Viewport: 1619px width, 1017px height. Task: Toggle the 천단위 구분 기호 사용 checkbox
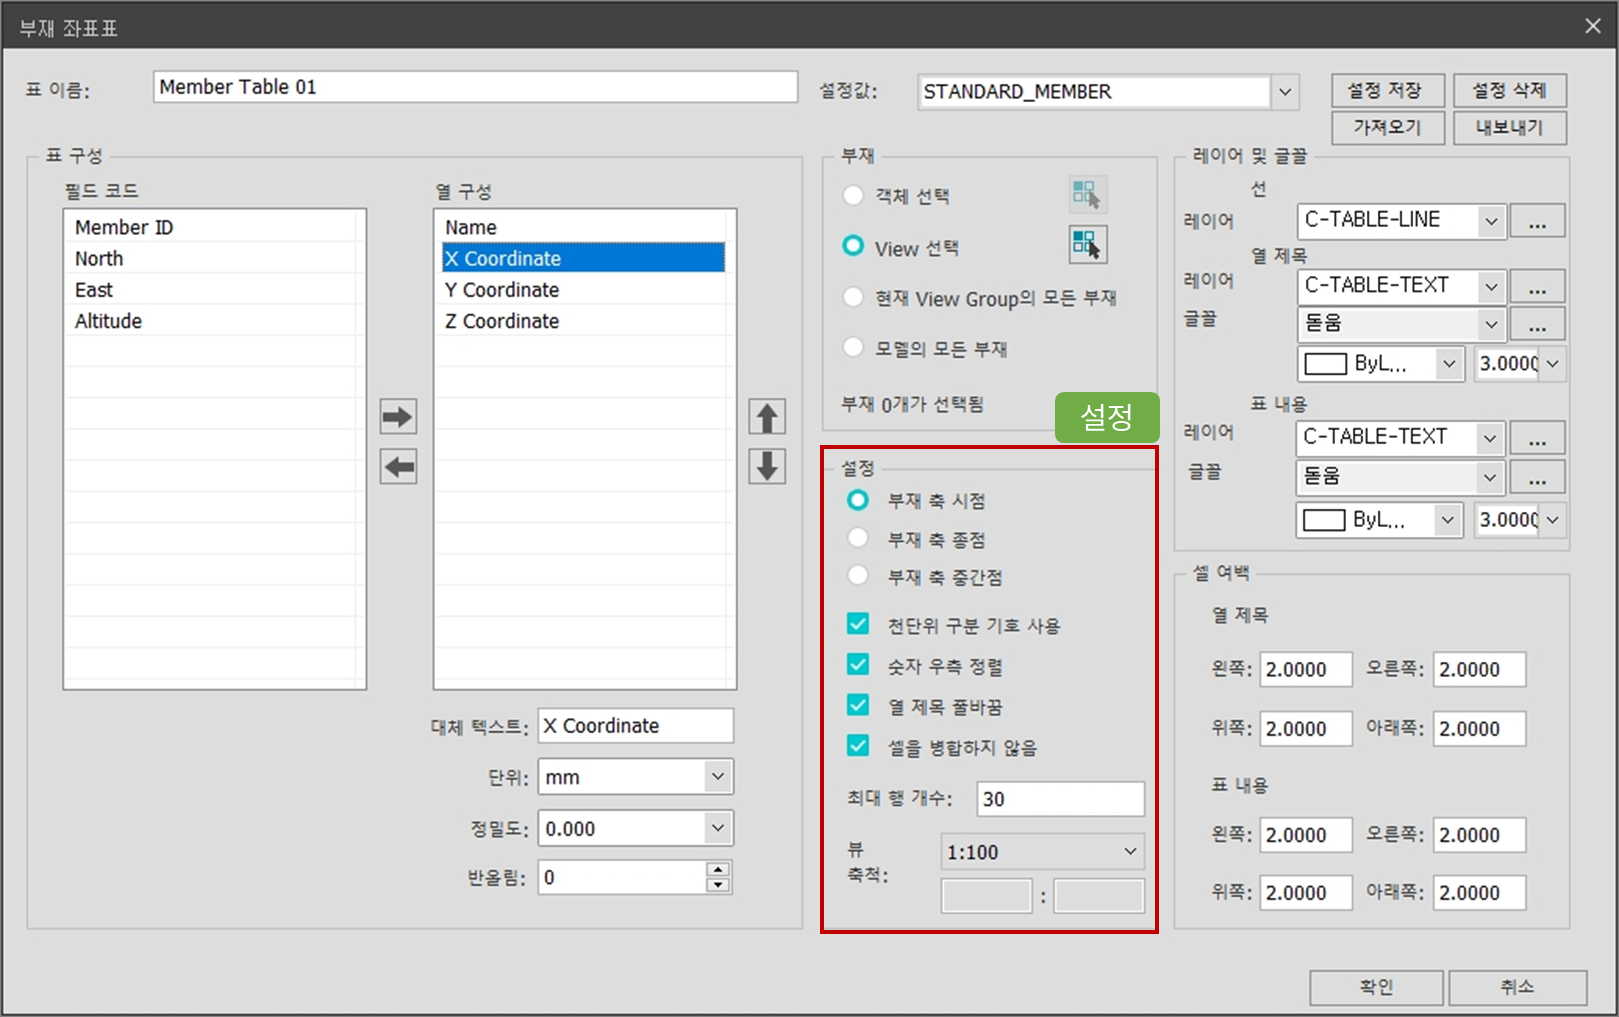point(858,625)
